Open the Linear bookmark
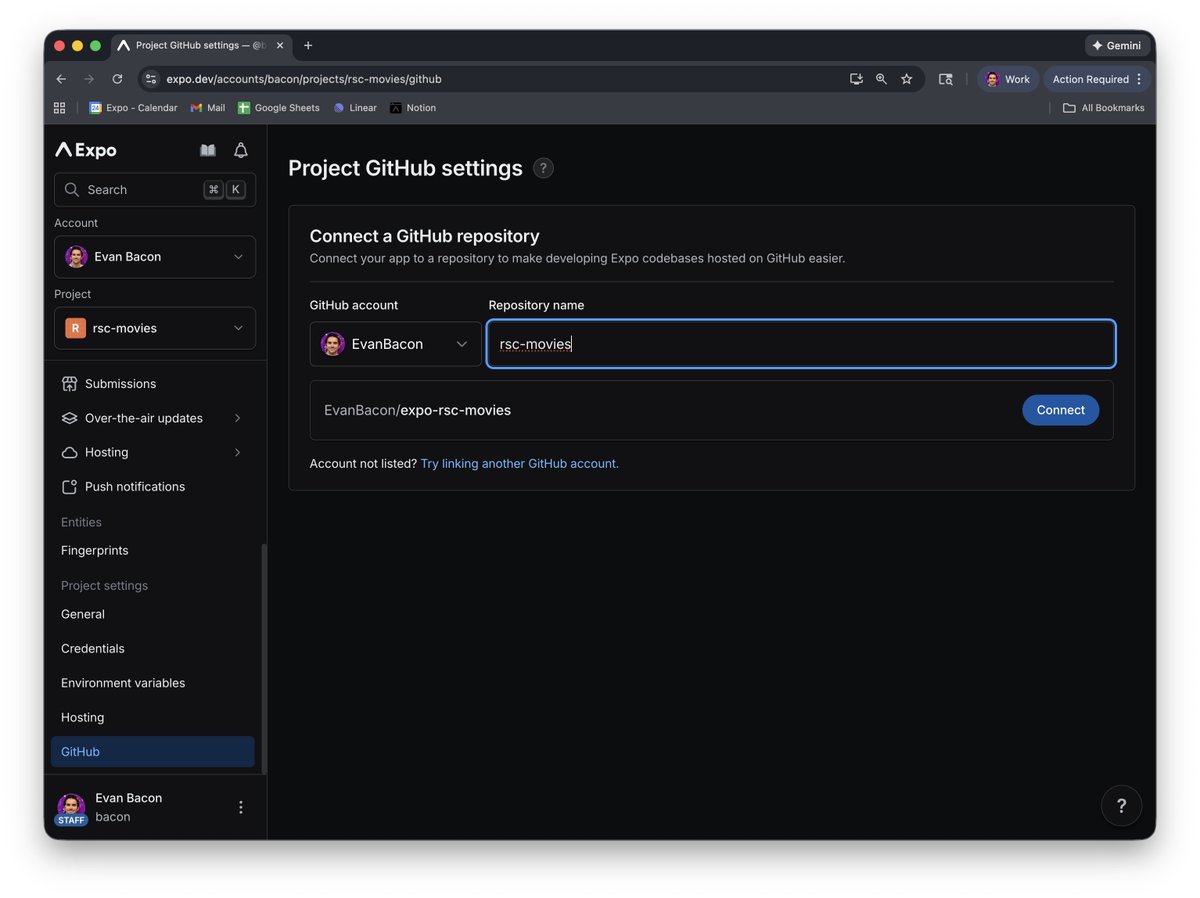This screenshot has height=898, width=1200. tap(355, 108)
